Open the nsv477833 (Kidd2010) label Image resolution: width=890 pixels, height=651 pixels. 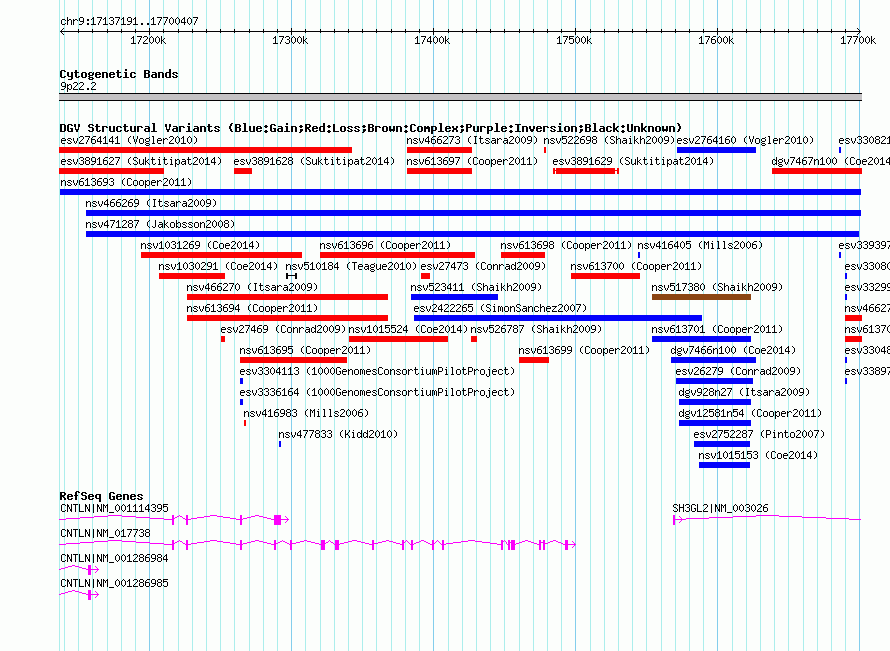[x=338, y=434]
